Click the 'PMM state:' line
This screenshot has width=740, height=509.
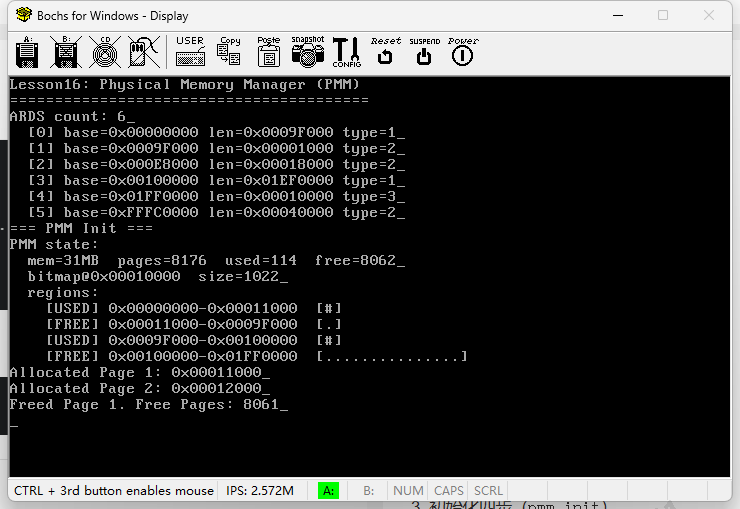coord(54,244)
